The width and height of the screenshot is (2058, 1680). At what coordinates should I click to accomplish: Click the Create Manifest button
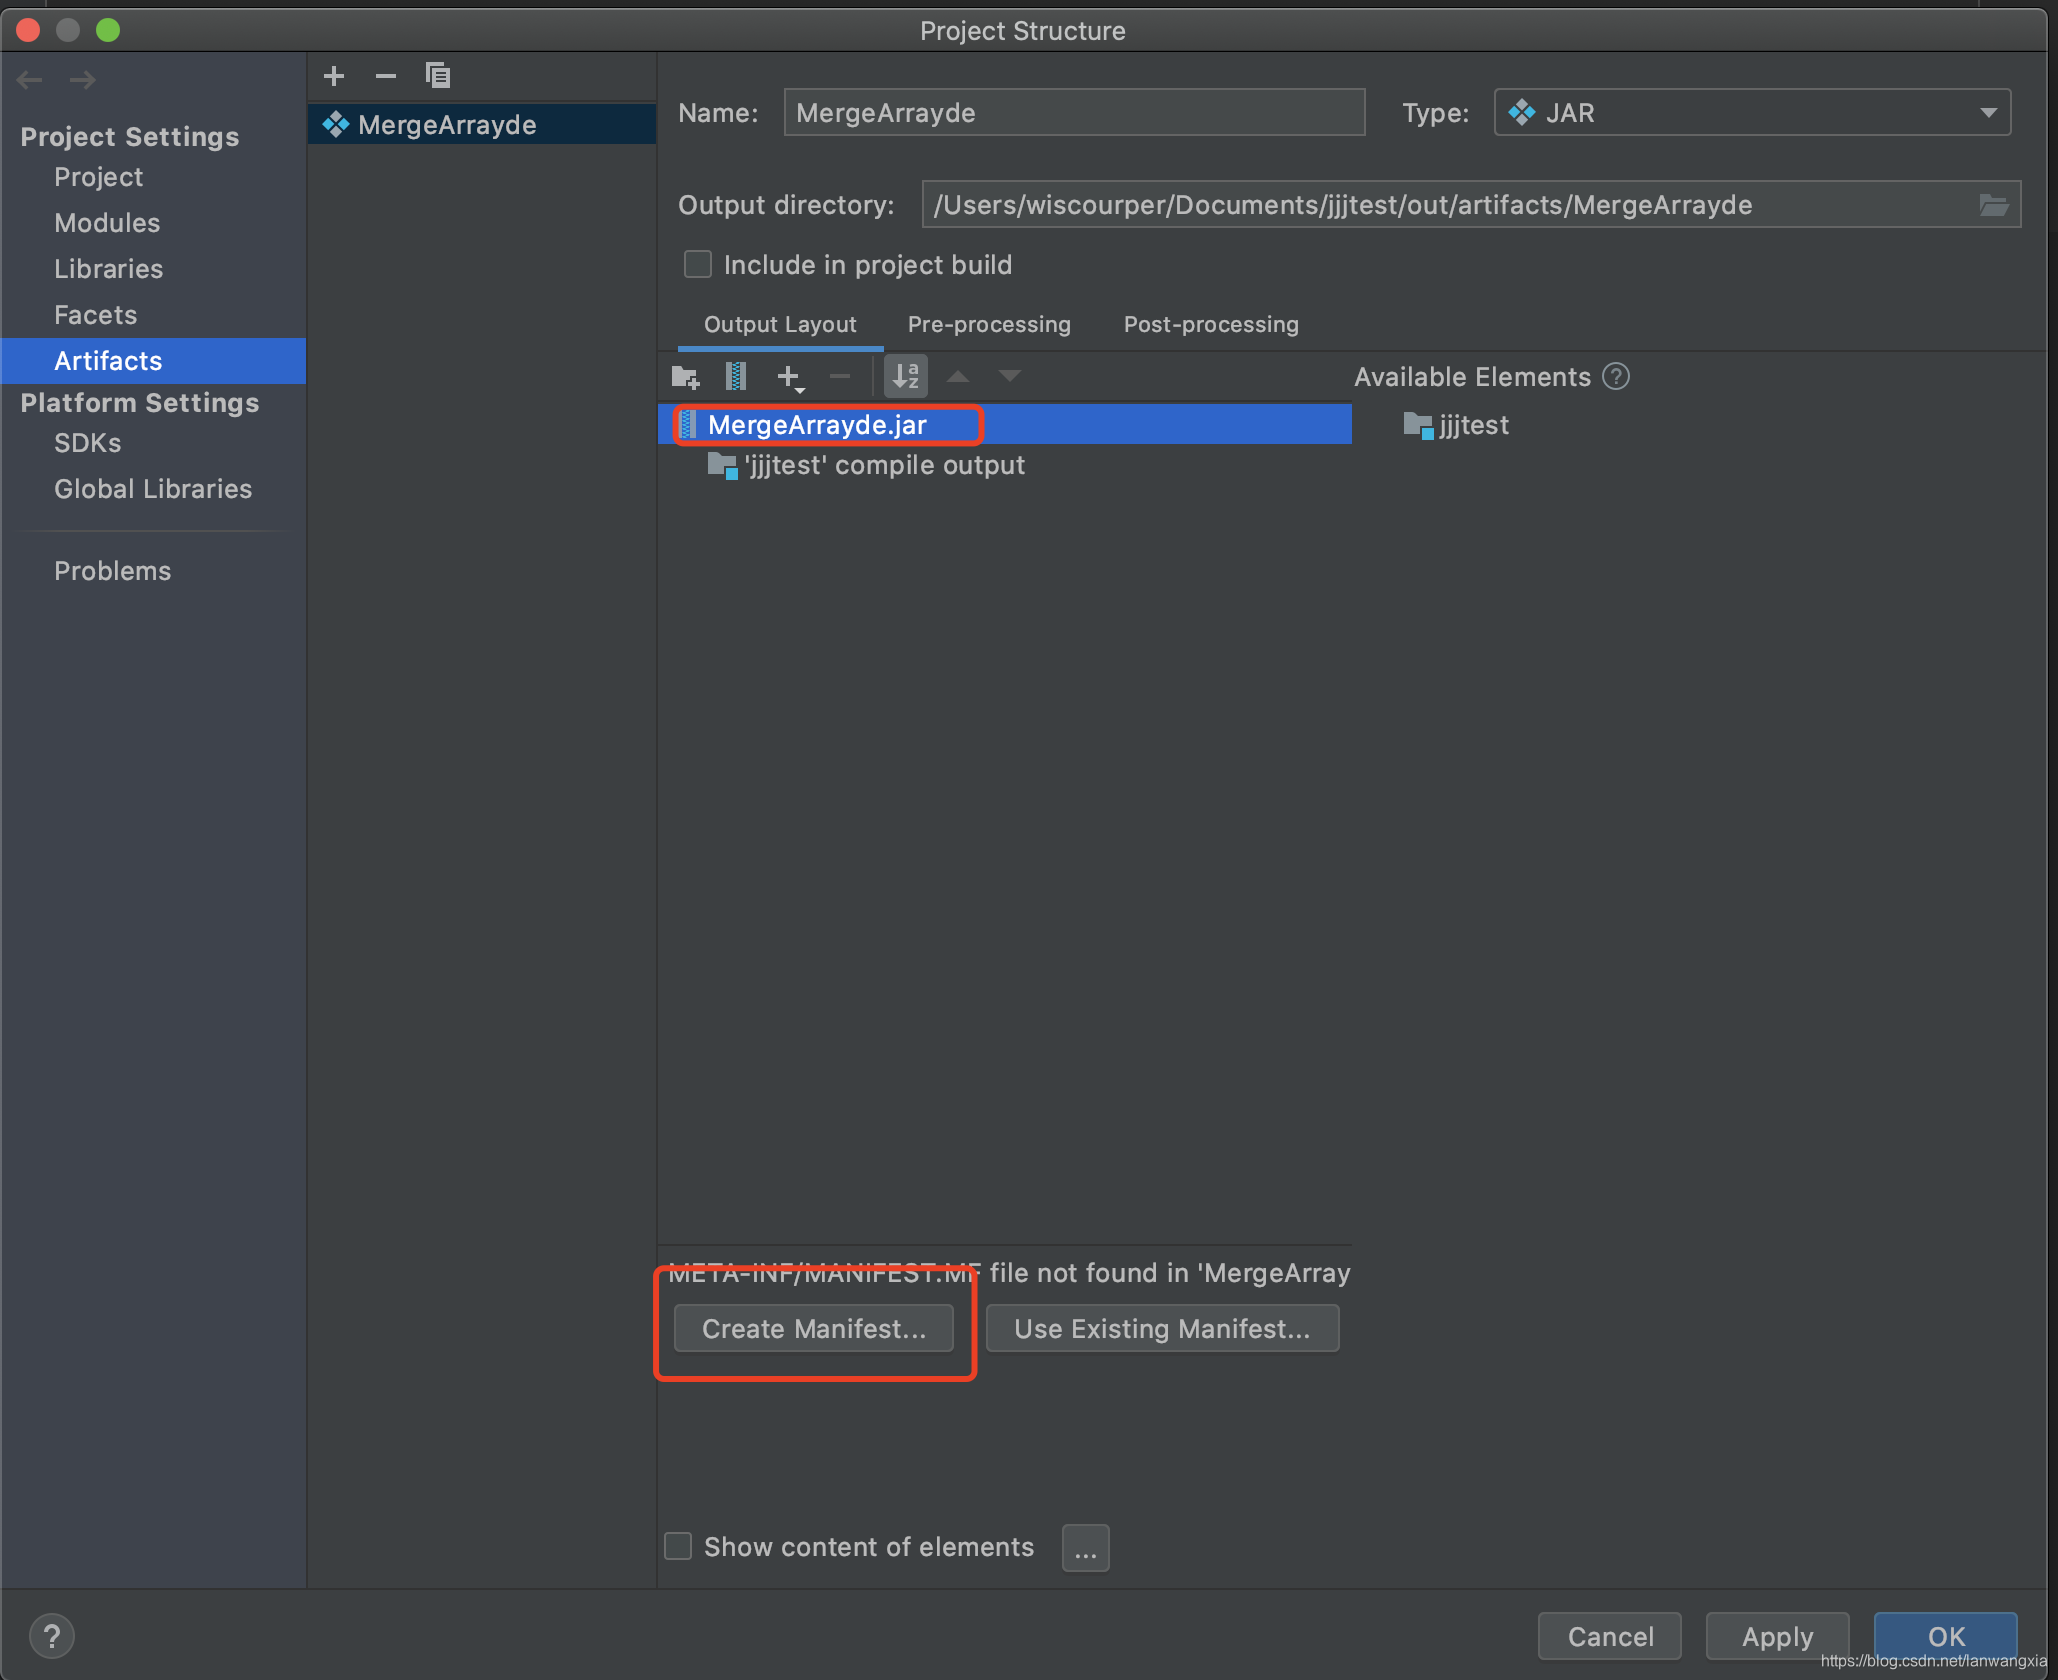[814, 1329]
